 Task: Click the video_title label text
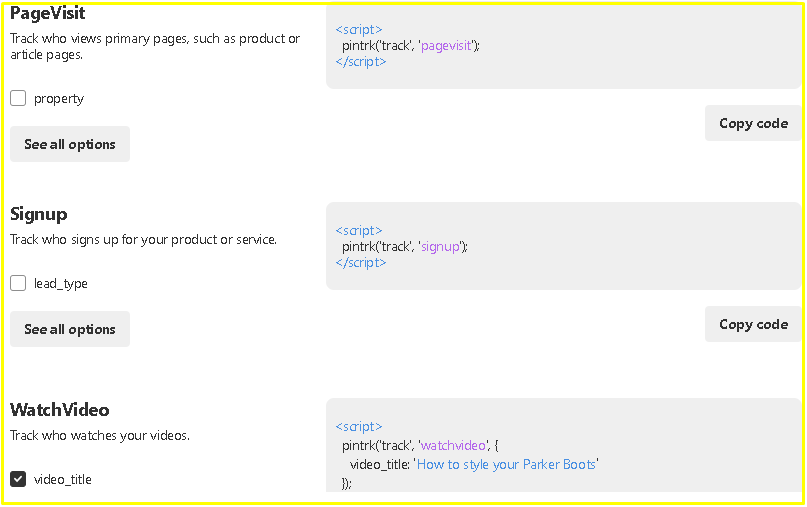click(x=63, y=479)
